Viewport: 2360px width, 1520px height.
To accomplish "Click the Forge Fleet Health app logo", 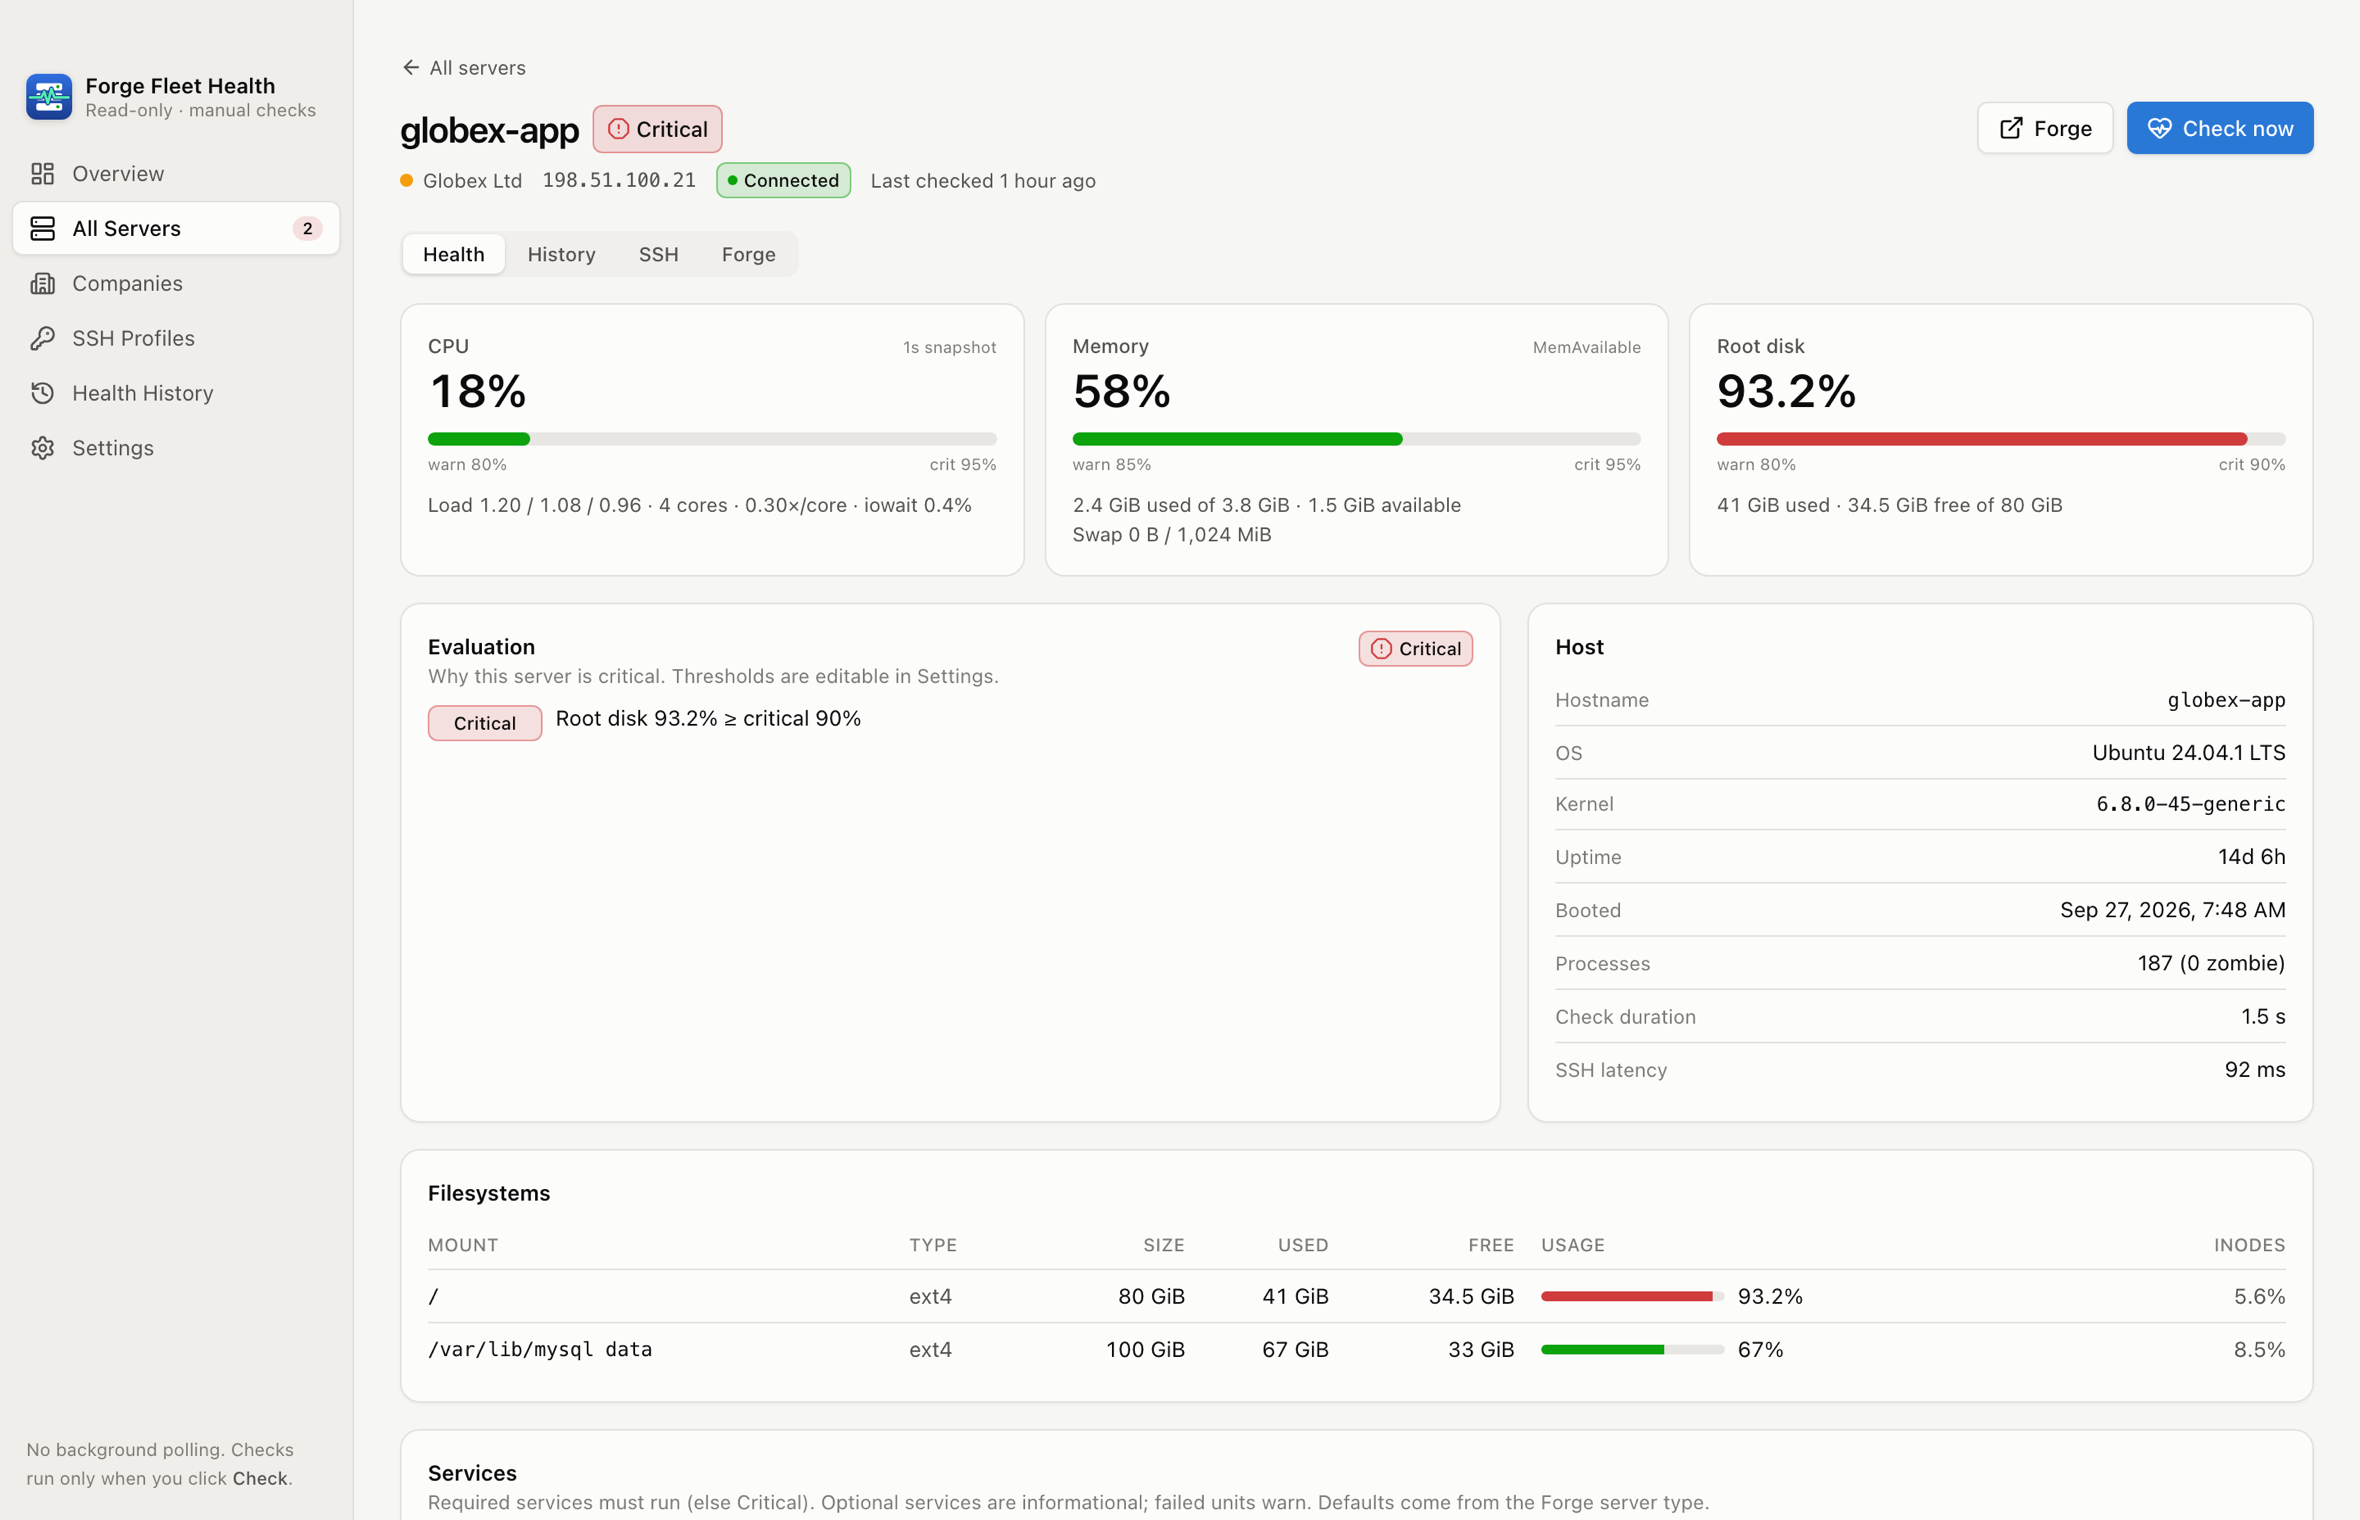I will click(x=49, y=97).
